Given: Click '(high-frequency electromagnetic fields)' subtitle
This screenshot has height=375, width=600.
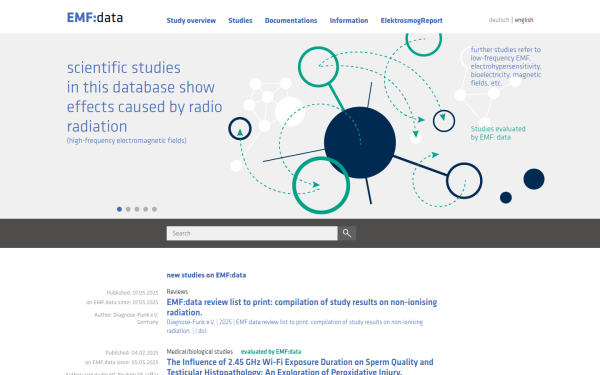Looking at the screenshot, I should (127, 141).
